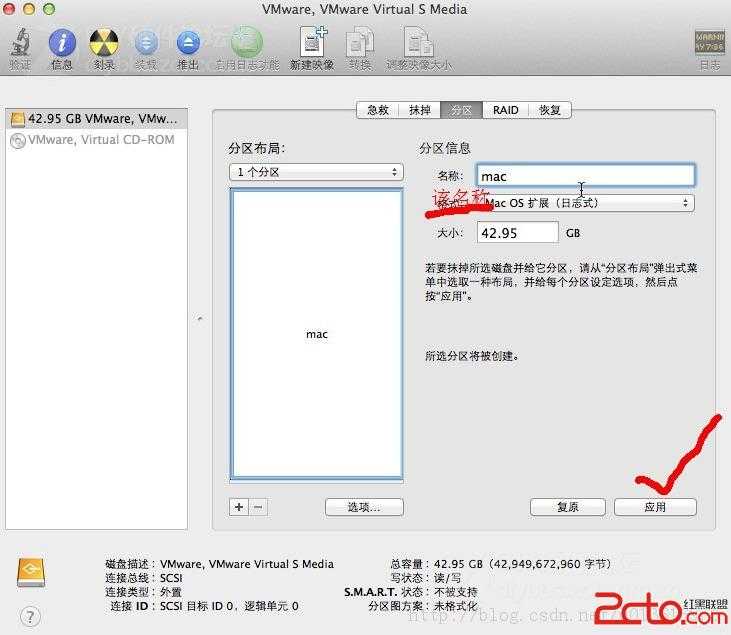Screen dimensions: 731x635
Task: Click the 所选分区将被创建 message
Action: click(471, 356)
